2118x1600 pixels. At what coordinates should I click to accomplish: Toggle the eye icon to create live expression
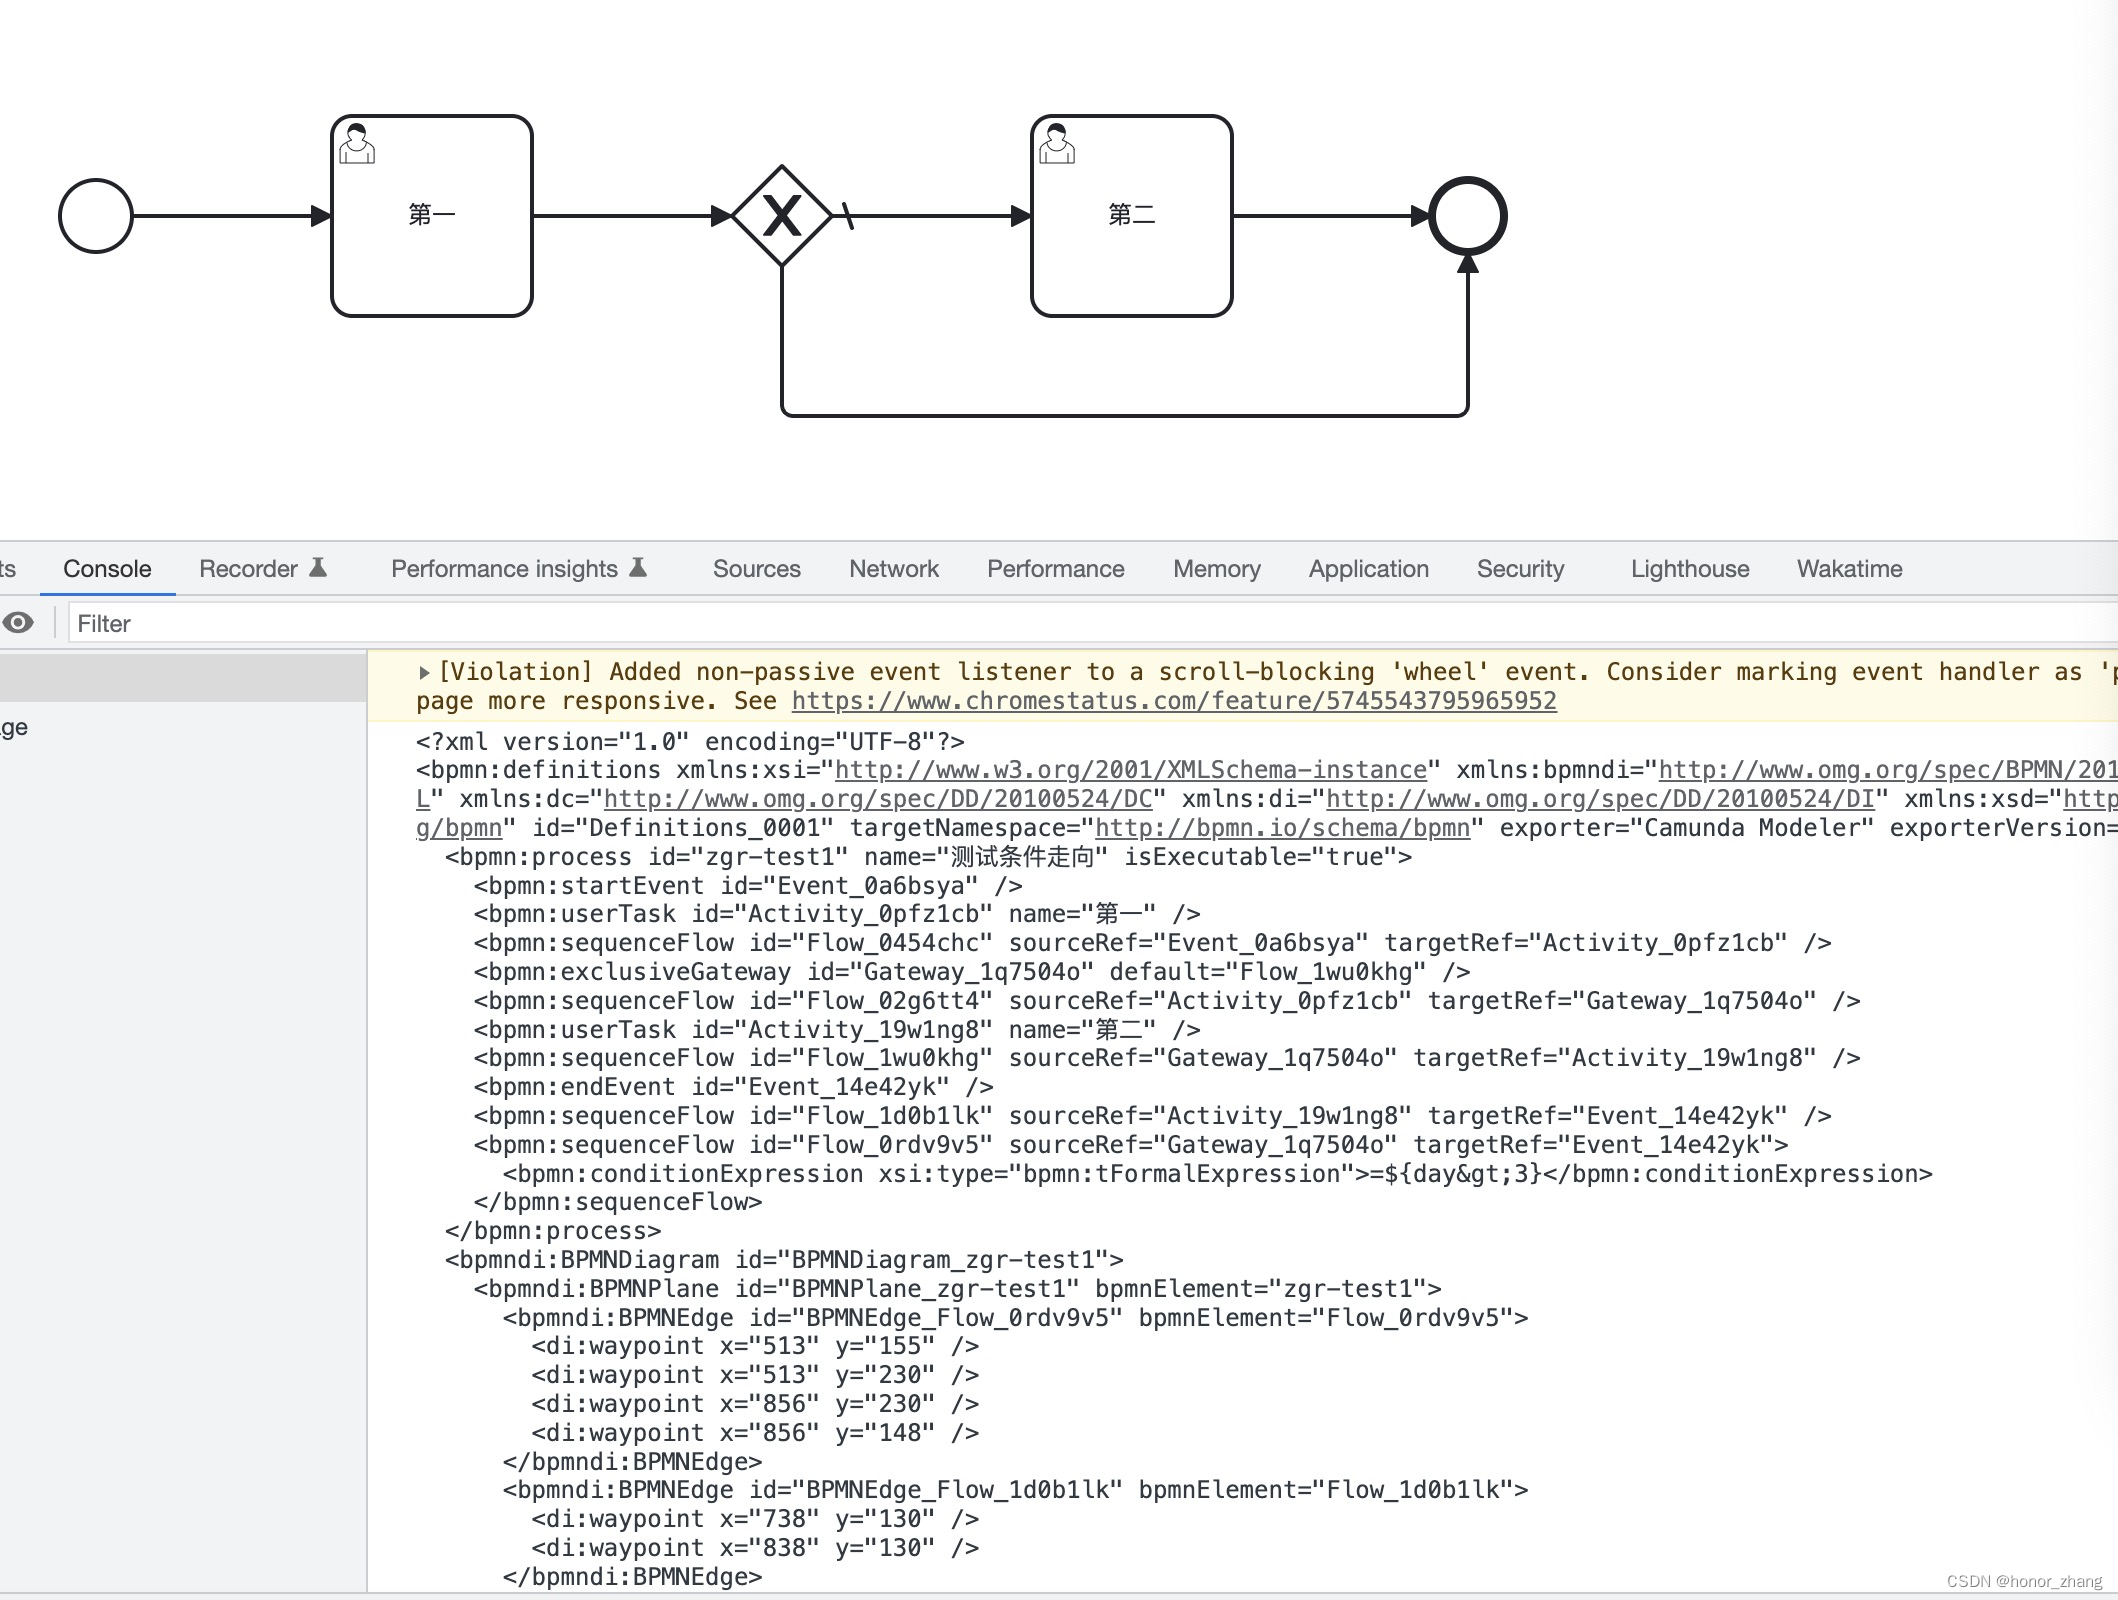click(x=18, y=623)
